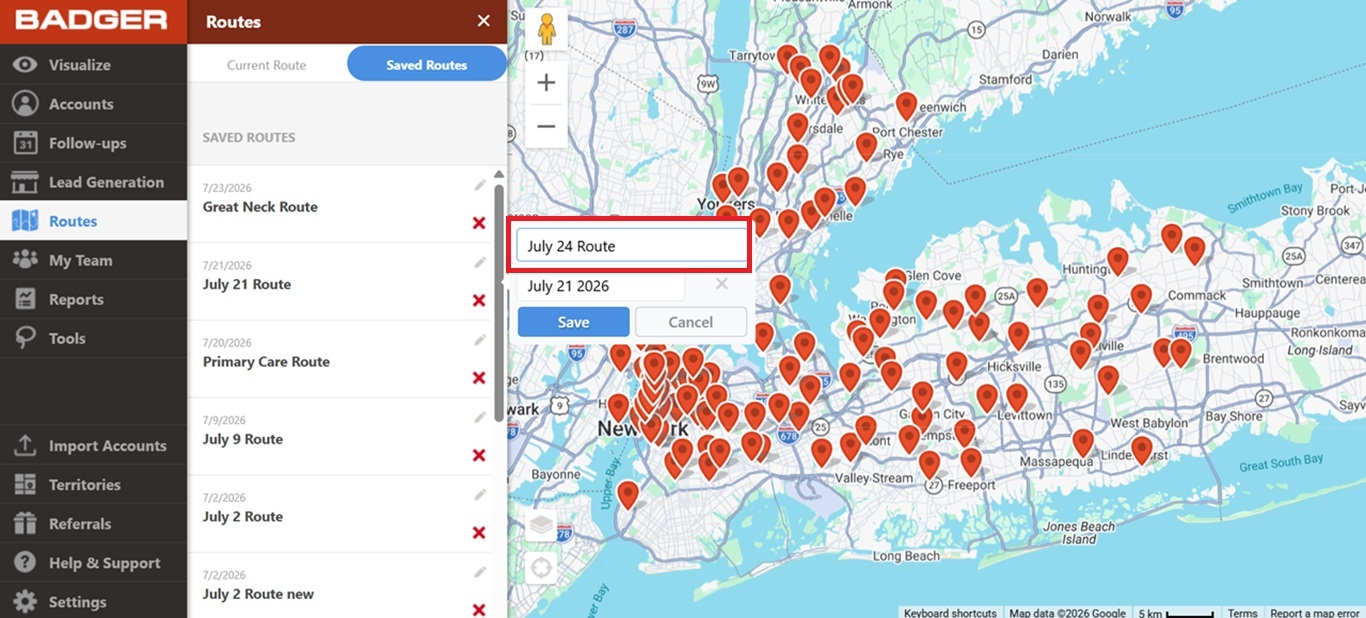Click the Referrals gift icon
1366x618 pixels.
coord(25,524)
